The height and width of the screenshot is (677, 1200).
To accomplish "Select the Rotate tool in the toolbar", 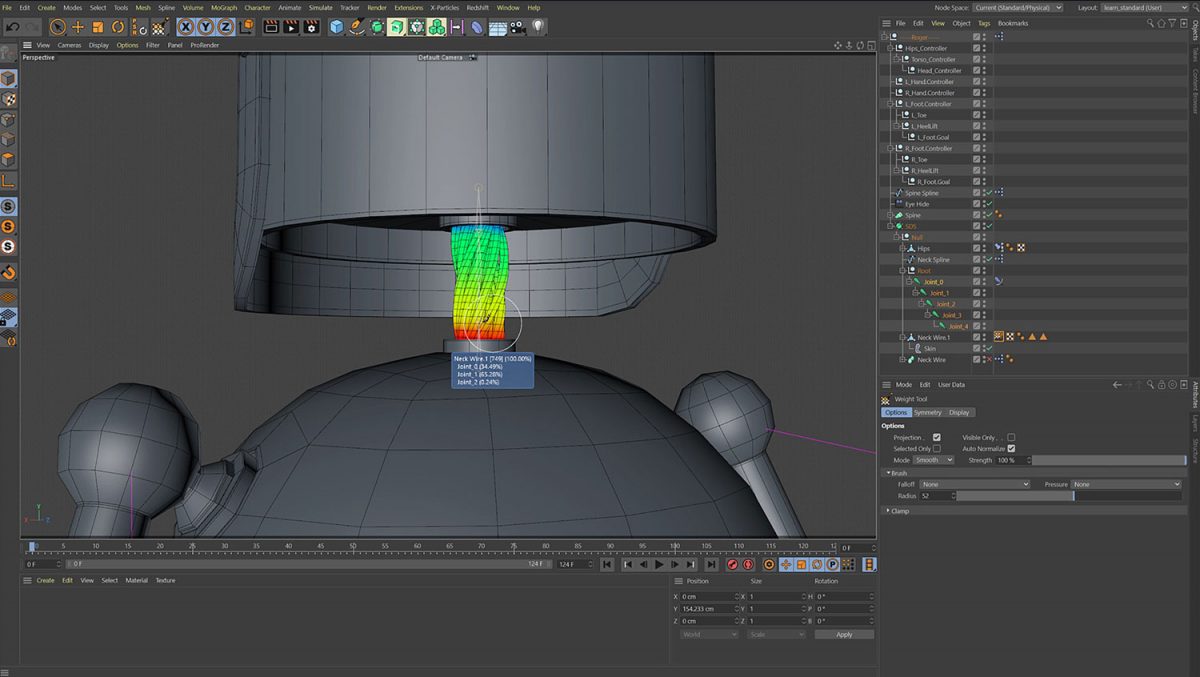I will pyautogui.click(x=120, y=26).
